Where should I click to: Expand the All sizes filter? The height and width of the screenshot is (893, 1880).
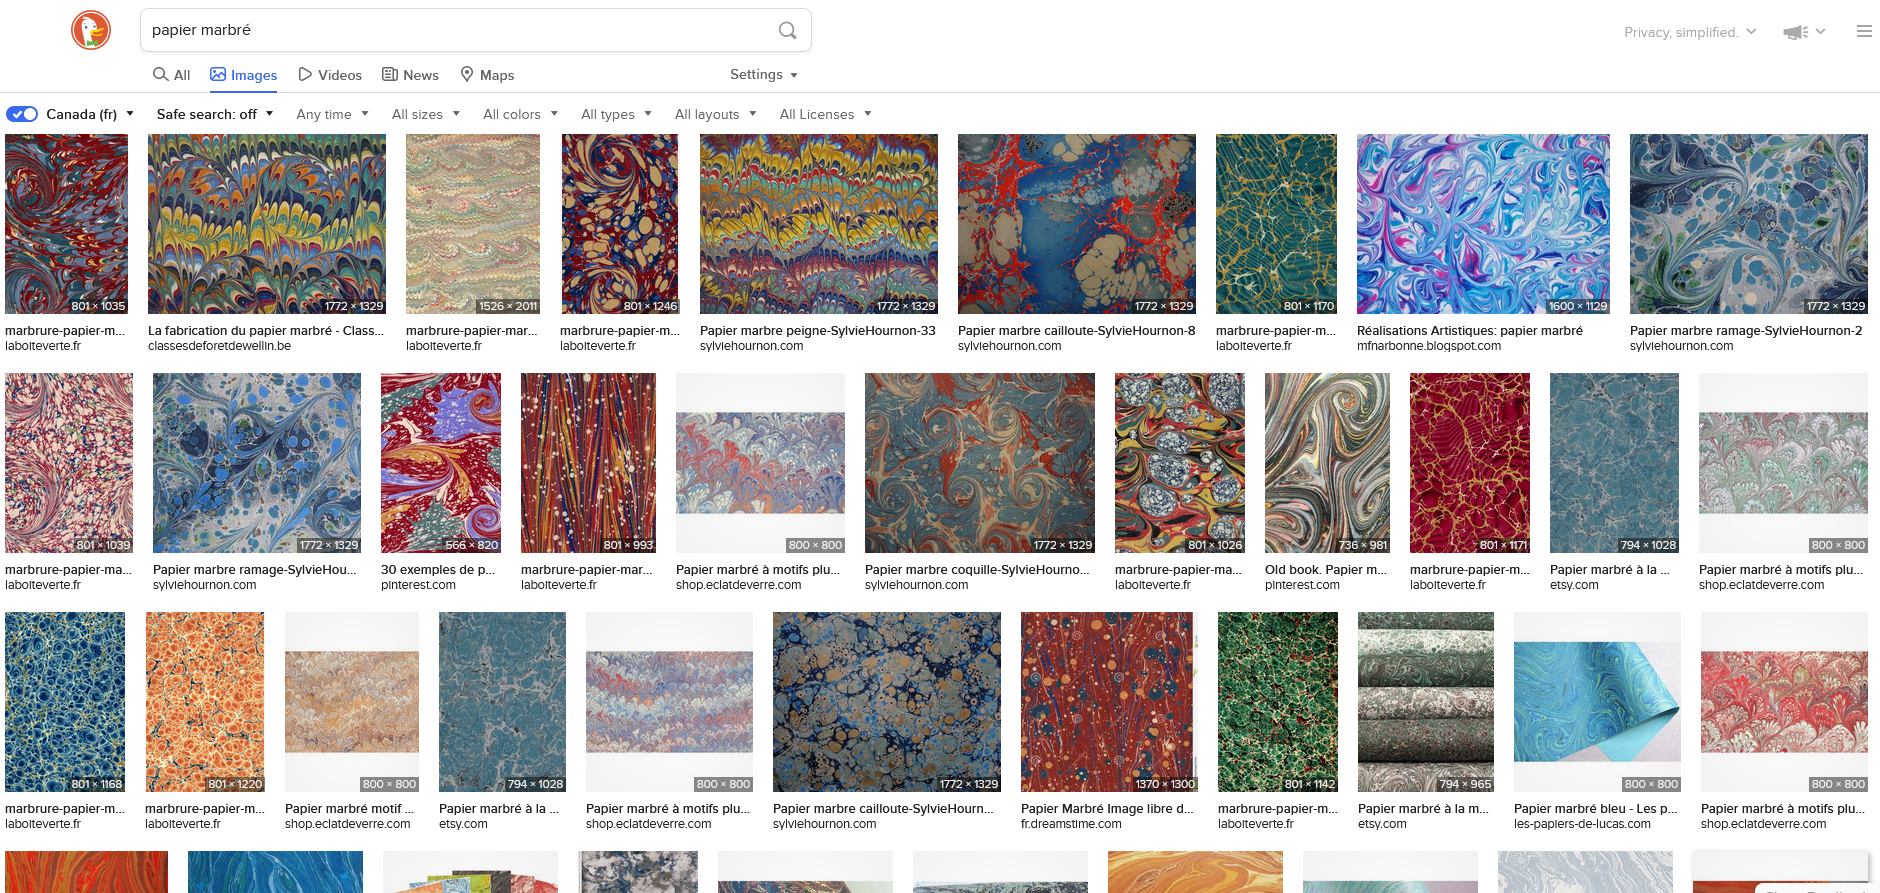pos(426,114)
